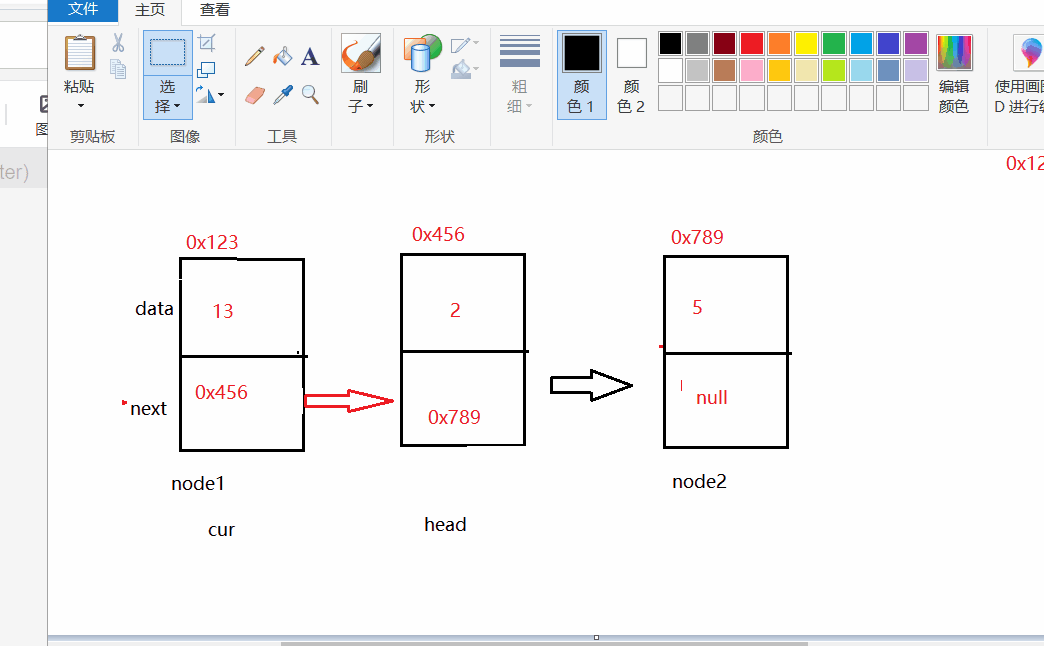
Task: Expand the shape Fill dropdown arrow
Action: pyautogui.click(x=475, y=68)
